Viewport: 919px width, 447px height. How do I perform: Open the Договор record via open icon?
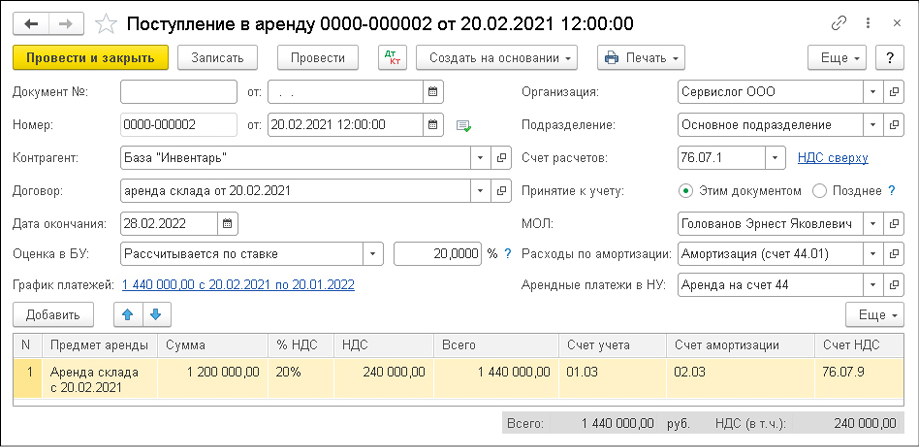pos(501,190)
